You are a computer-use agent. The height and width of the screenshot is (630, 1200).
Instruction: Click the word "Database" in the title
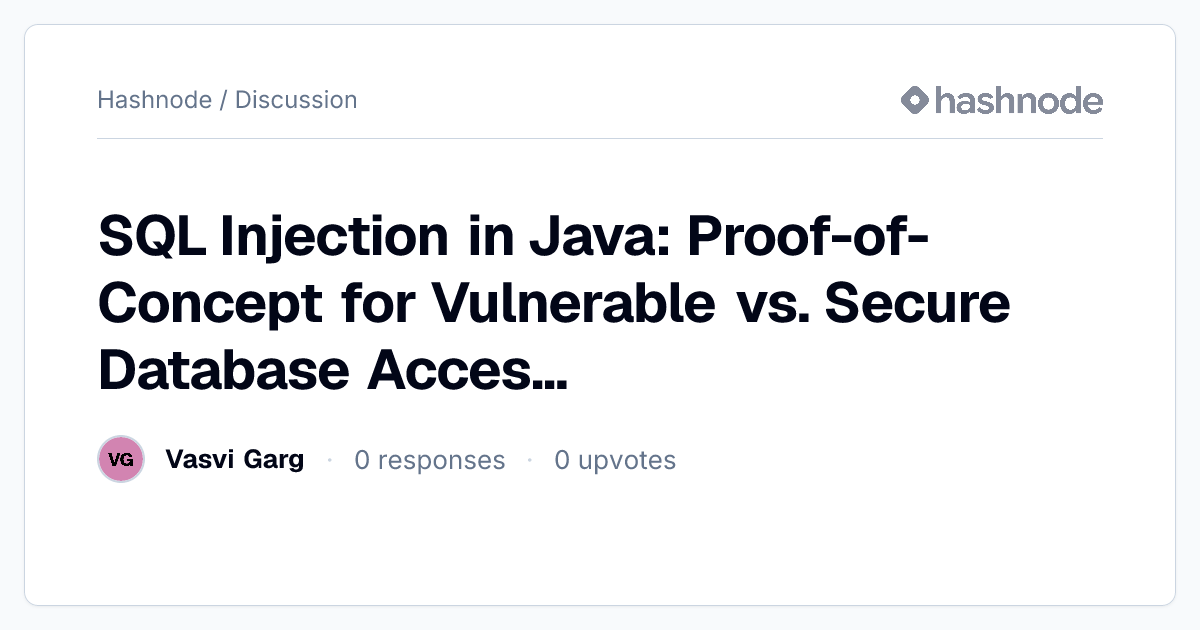tap(216, 368)
